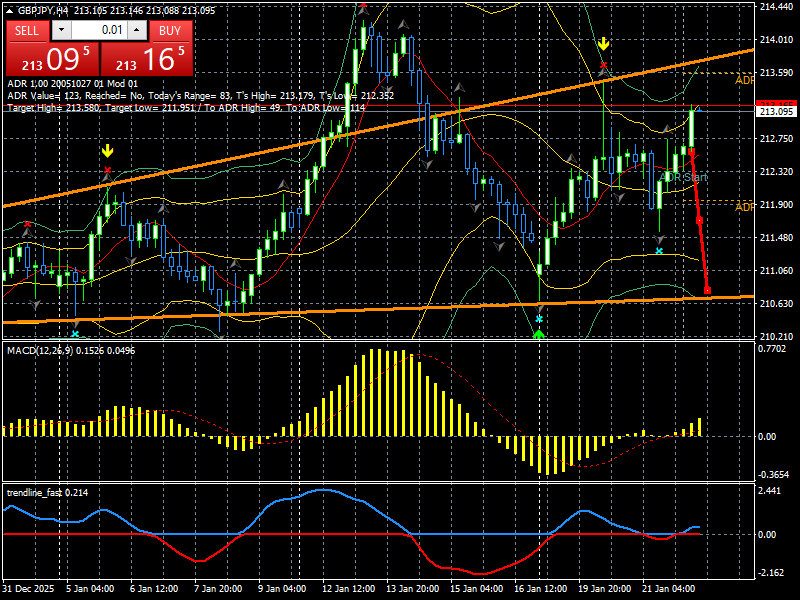Click the 'ADR 1,00 20051027 01 Mod 01' line

click(72, 84)
